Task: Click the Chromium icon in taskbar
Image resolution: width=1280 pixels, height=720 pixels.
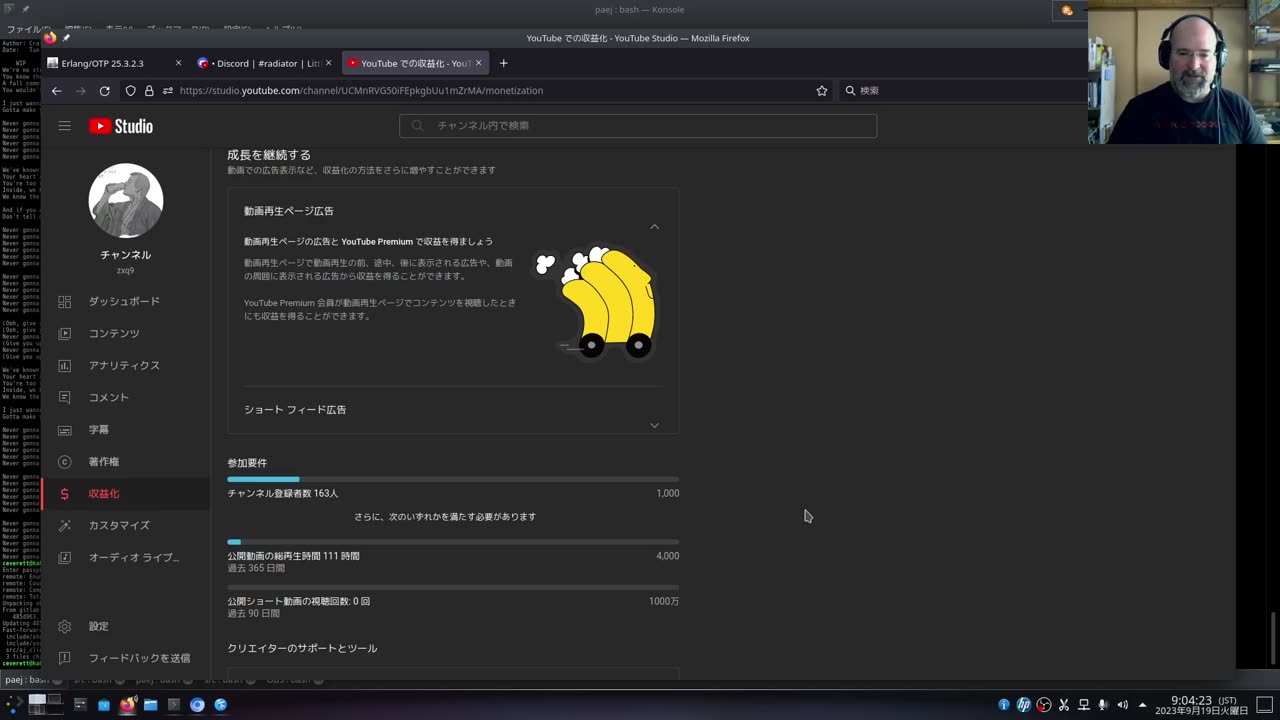Action: 197,704
